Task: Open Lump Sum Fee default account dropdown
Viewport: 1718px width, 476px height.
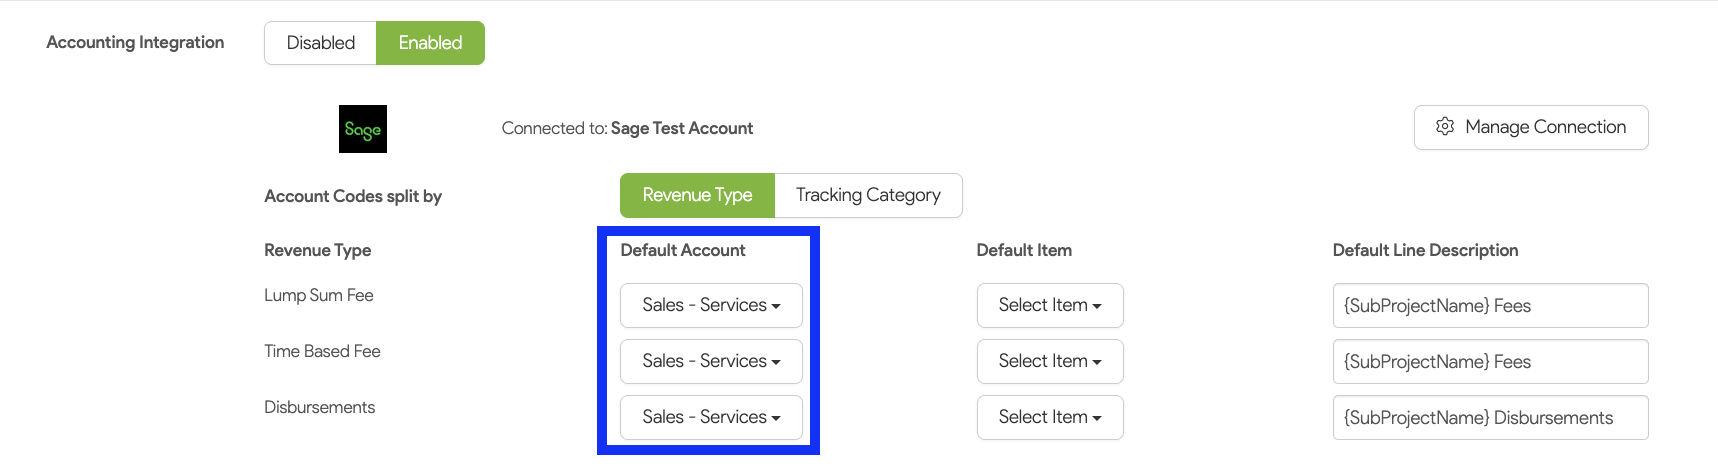Action: (711, 306)
